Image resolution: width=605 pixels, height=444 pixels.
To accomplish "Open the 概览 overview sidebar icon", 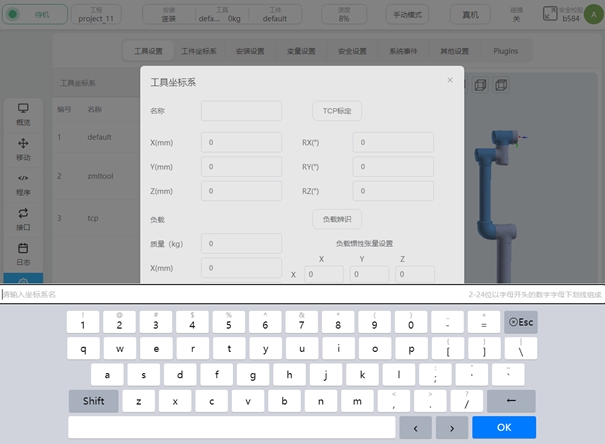I will (x=24, y=113).
